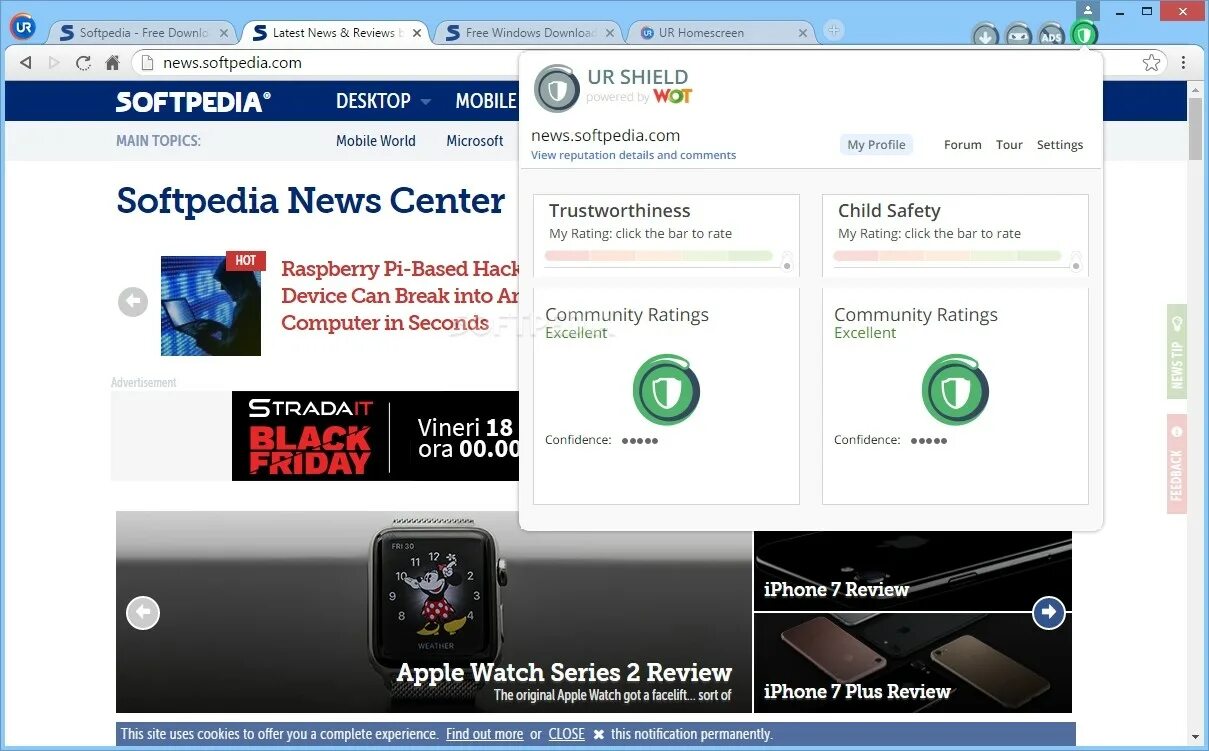This screenshot has height=751, width=1209.
Task: Click CLOSE on the cookie notification
Action: coord(566,734)
